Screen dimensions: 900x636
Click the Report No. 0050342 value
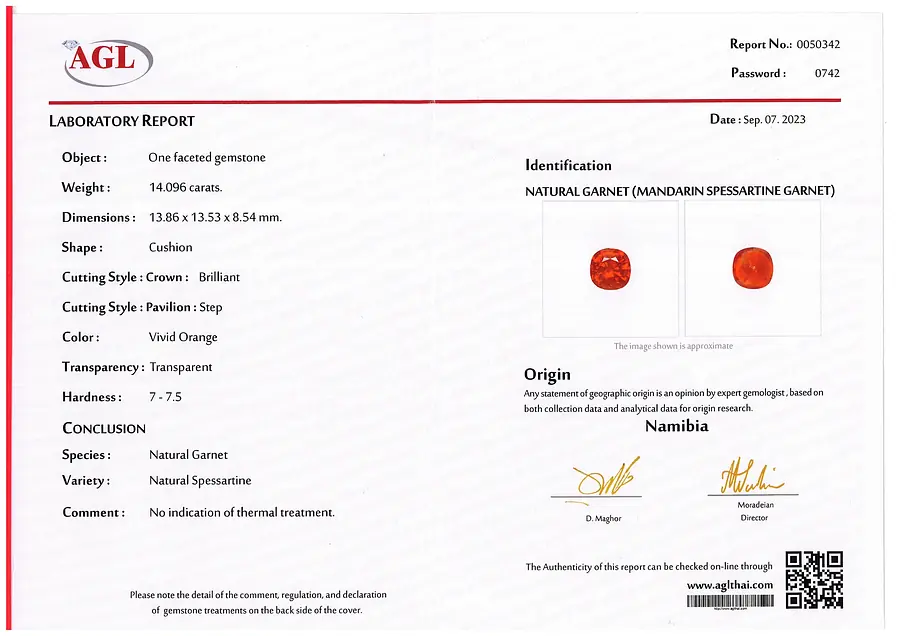tap(818, 44)
